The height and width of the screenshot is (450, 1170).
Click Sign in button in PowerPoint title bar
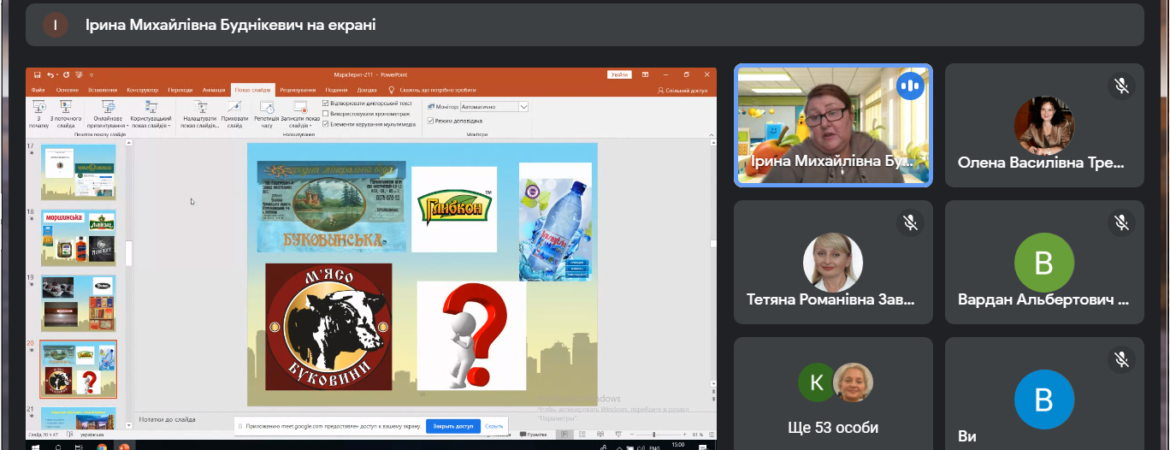[619, 75]
